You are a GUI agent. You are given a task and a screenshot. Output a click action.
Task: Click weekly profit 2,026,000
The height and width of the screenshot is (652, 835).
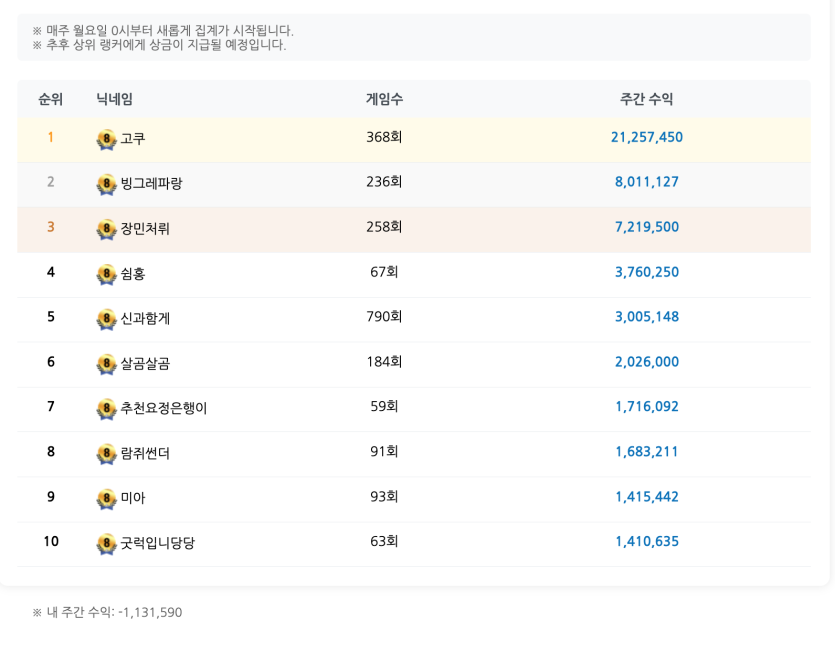pyautogui.click(x=646, y=362)
